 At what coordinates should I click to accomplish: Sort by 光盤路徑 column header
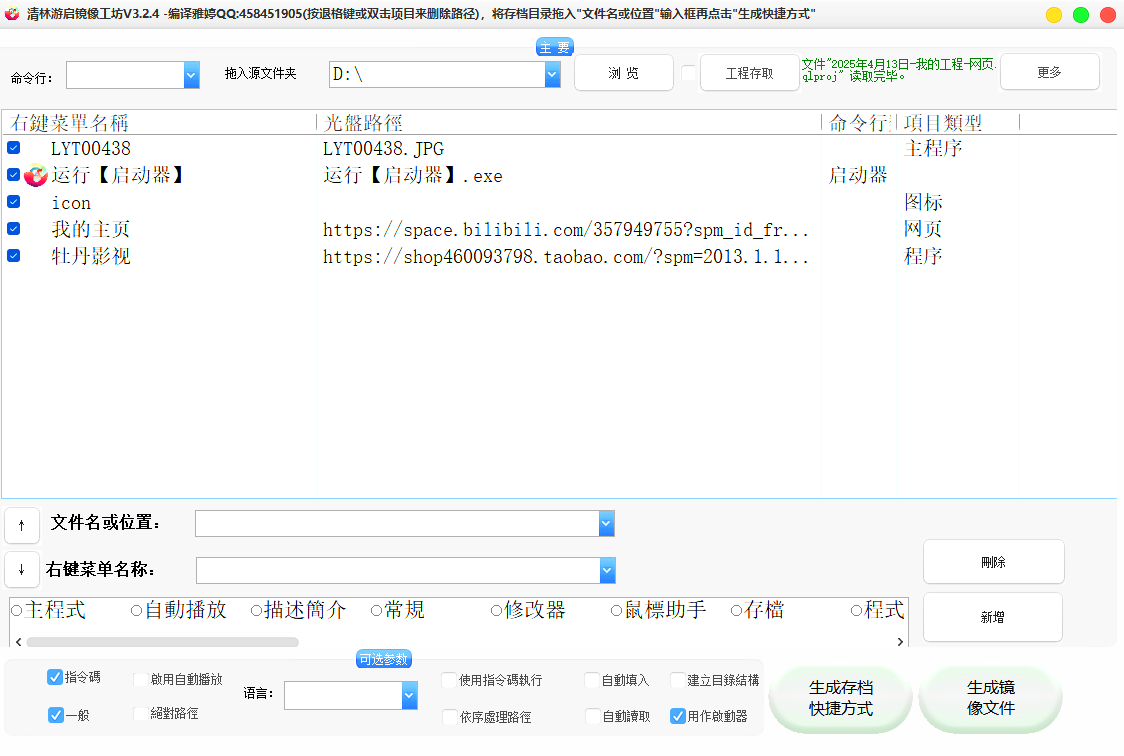pos(568,123)
